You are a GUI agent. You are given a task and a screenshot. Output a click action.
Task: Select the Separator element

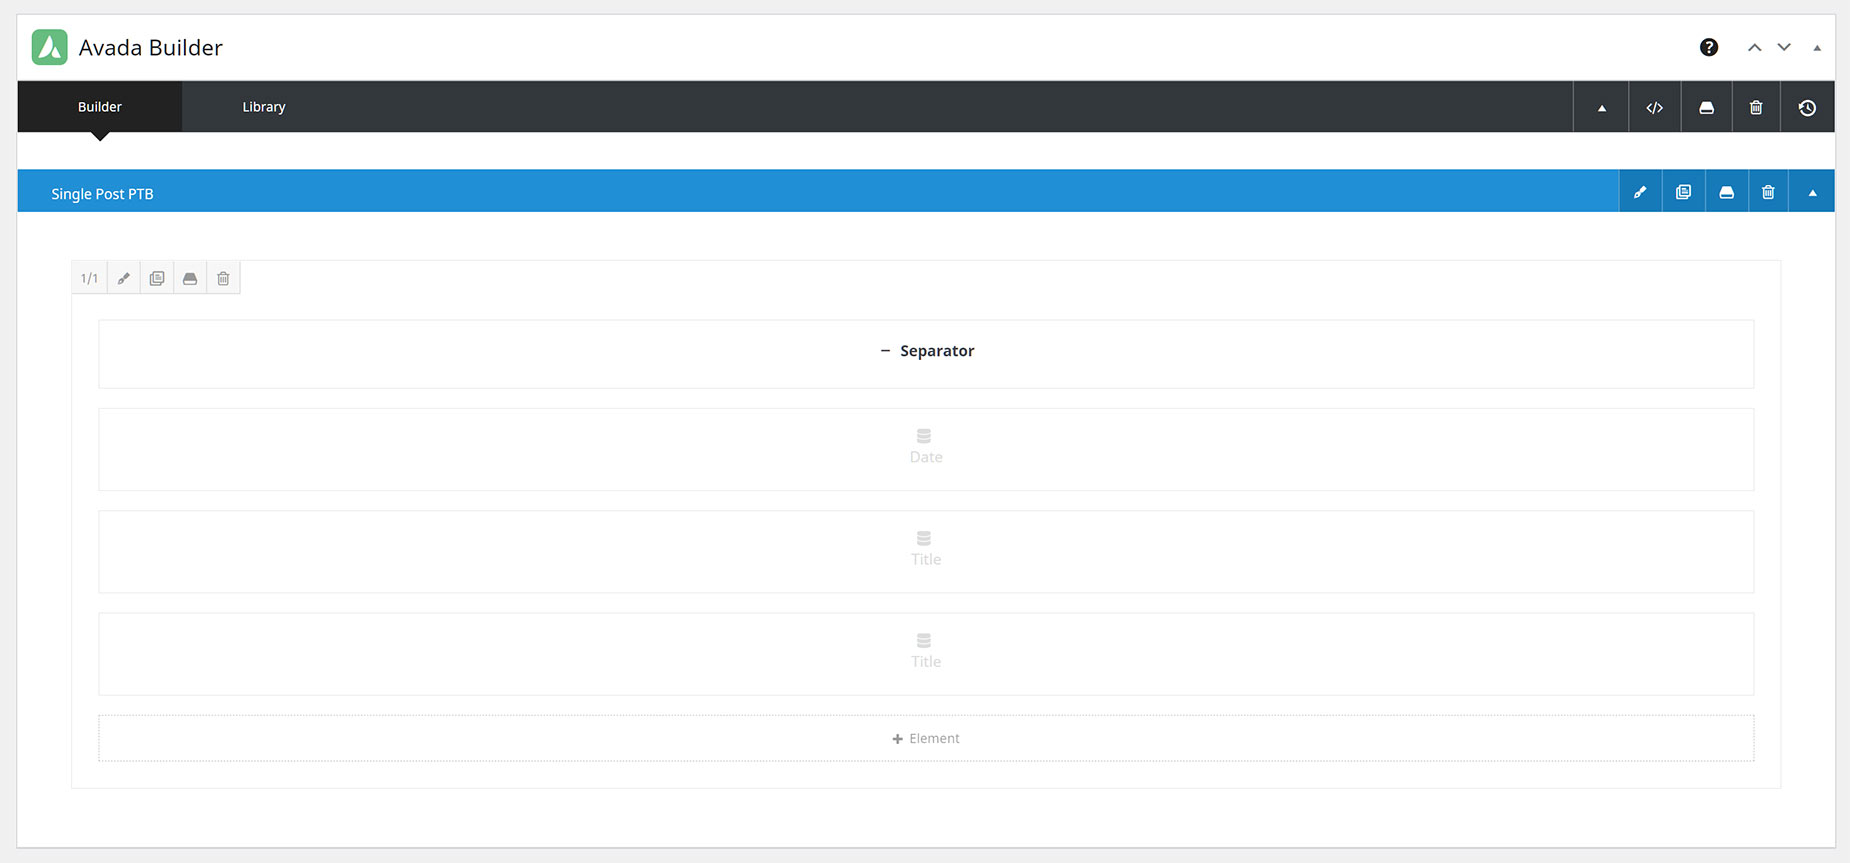click(926, 353)
